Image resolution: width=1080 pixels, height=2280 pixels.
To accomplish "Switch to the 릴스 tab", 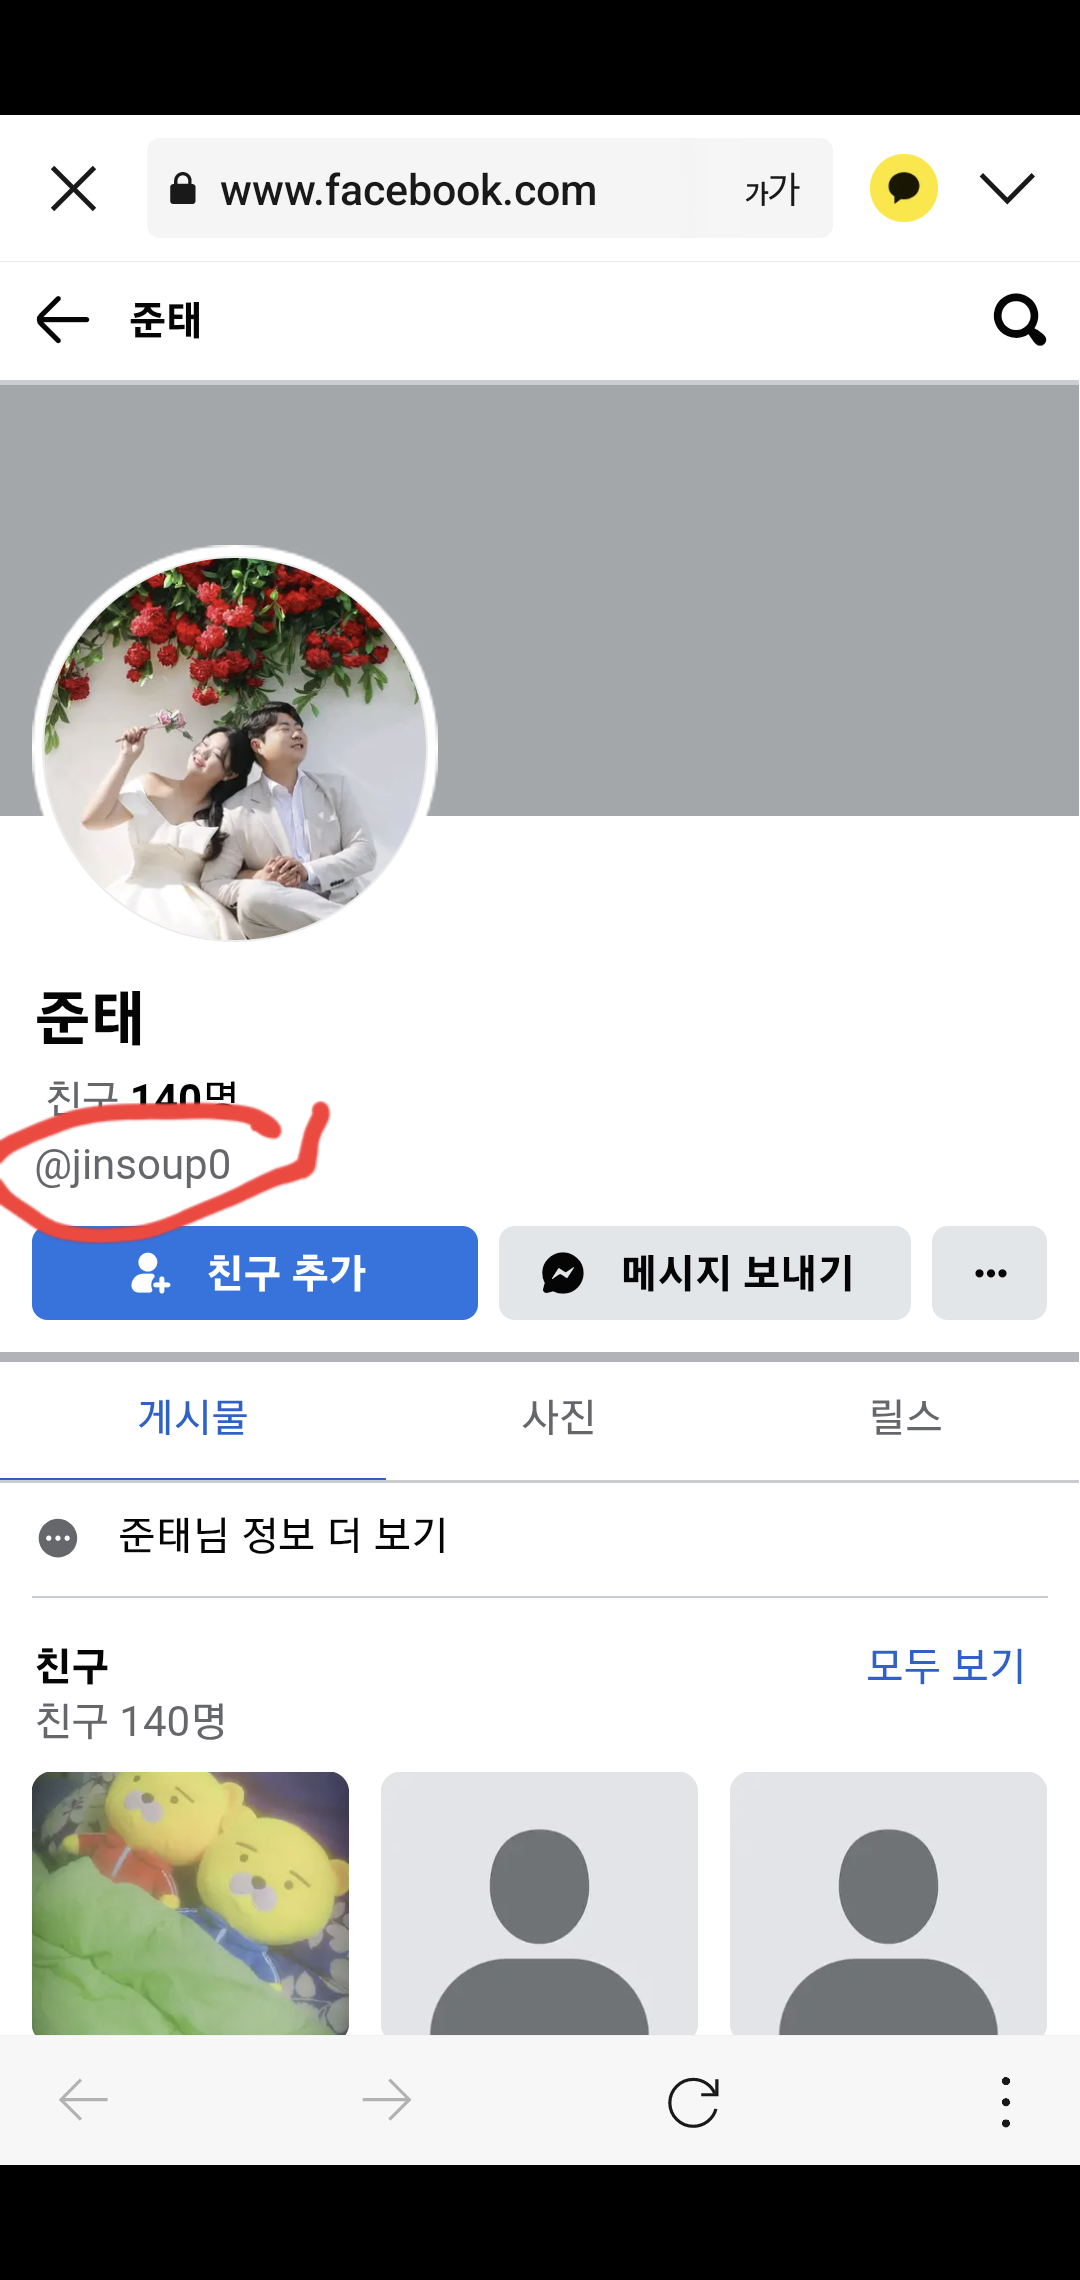I will (906, 1417).
